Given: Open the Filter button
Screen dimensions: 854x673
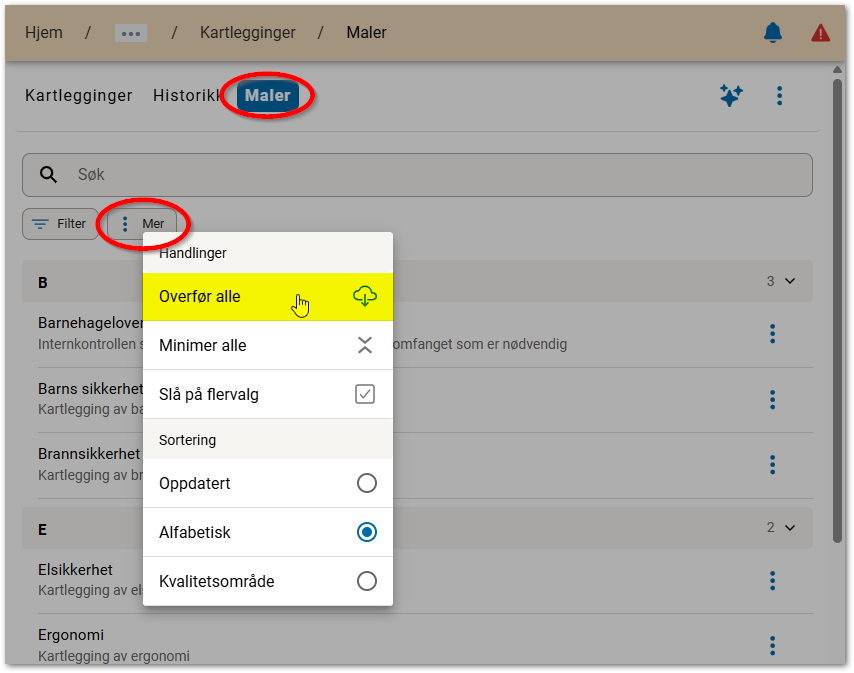Looking at the screenshot, I should pyautogui.click(x=60, y=224).
